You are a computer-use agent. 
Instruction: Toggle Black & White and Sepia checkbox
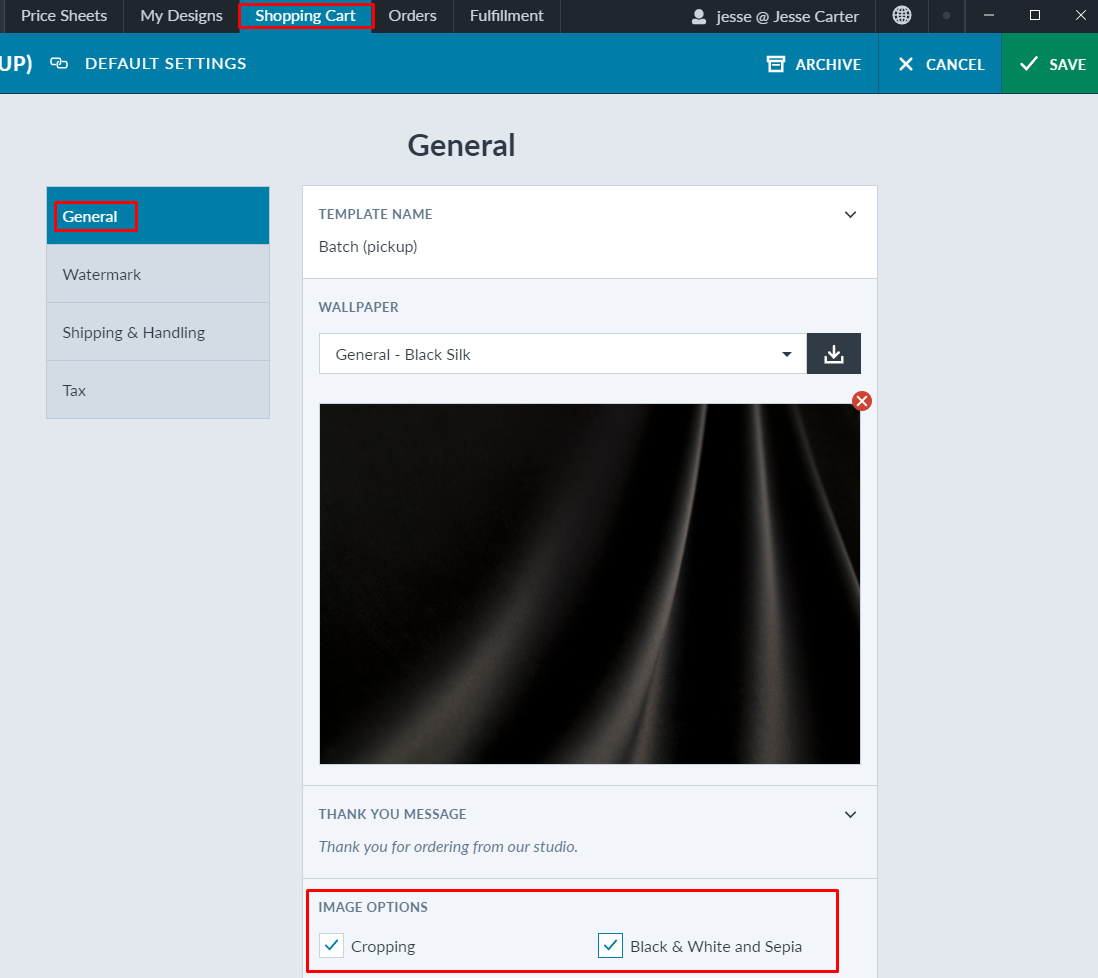(x=610, y=946)
